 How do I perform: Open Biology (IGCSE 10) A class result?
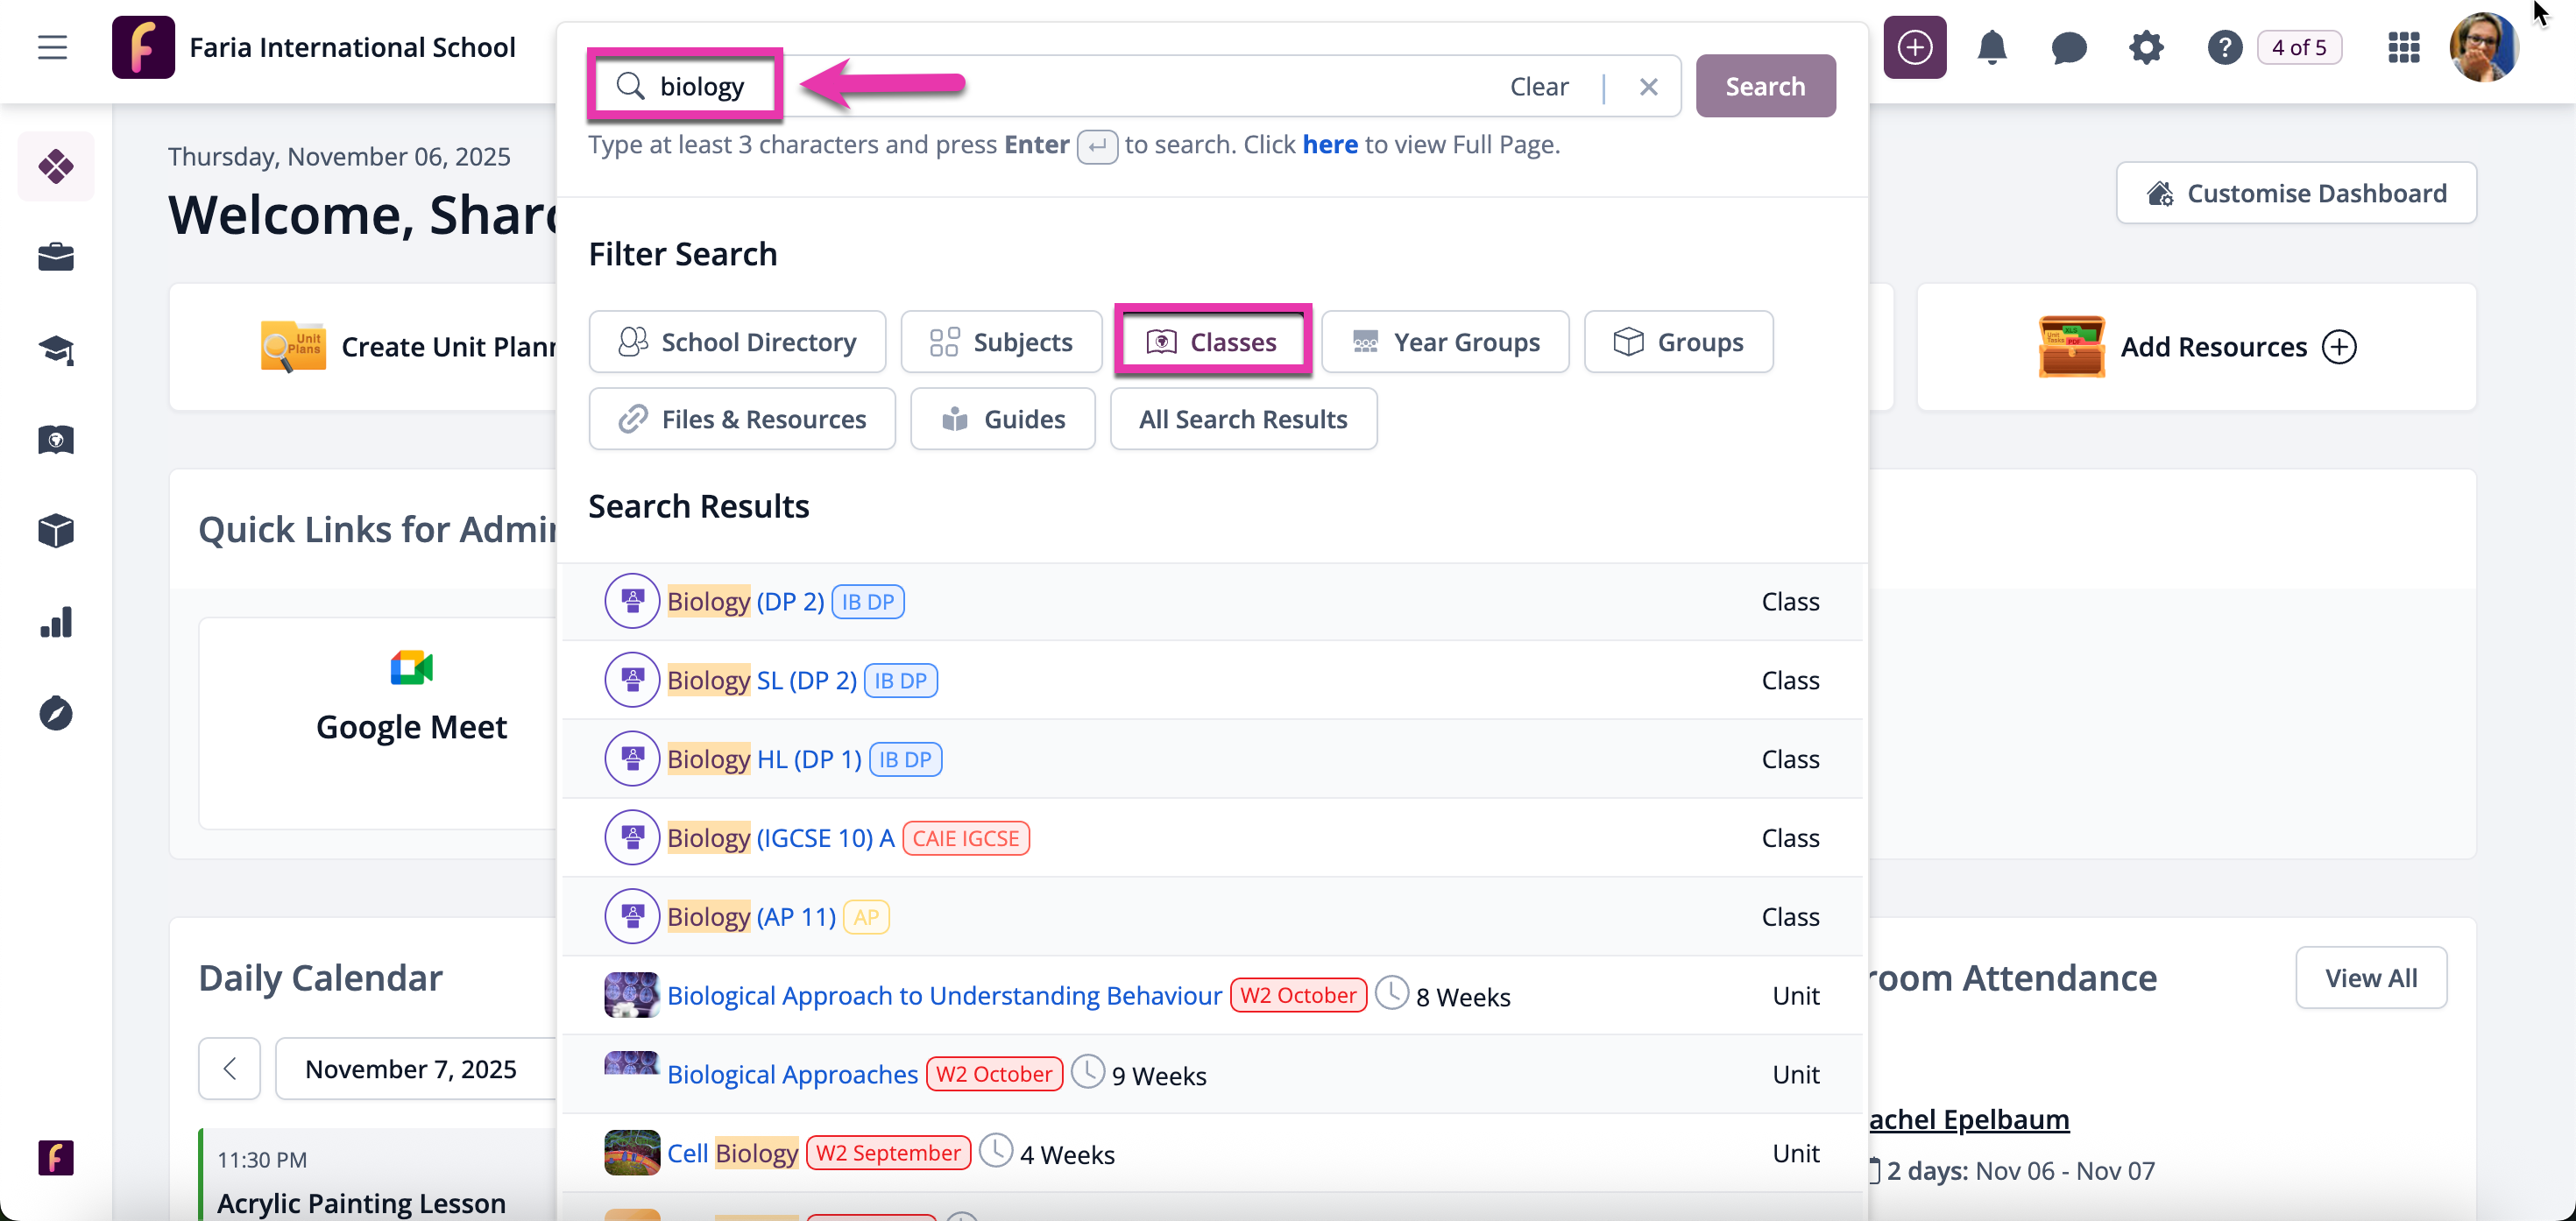point(780,839)
